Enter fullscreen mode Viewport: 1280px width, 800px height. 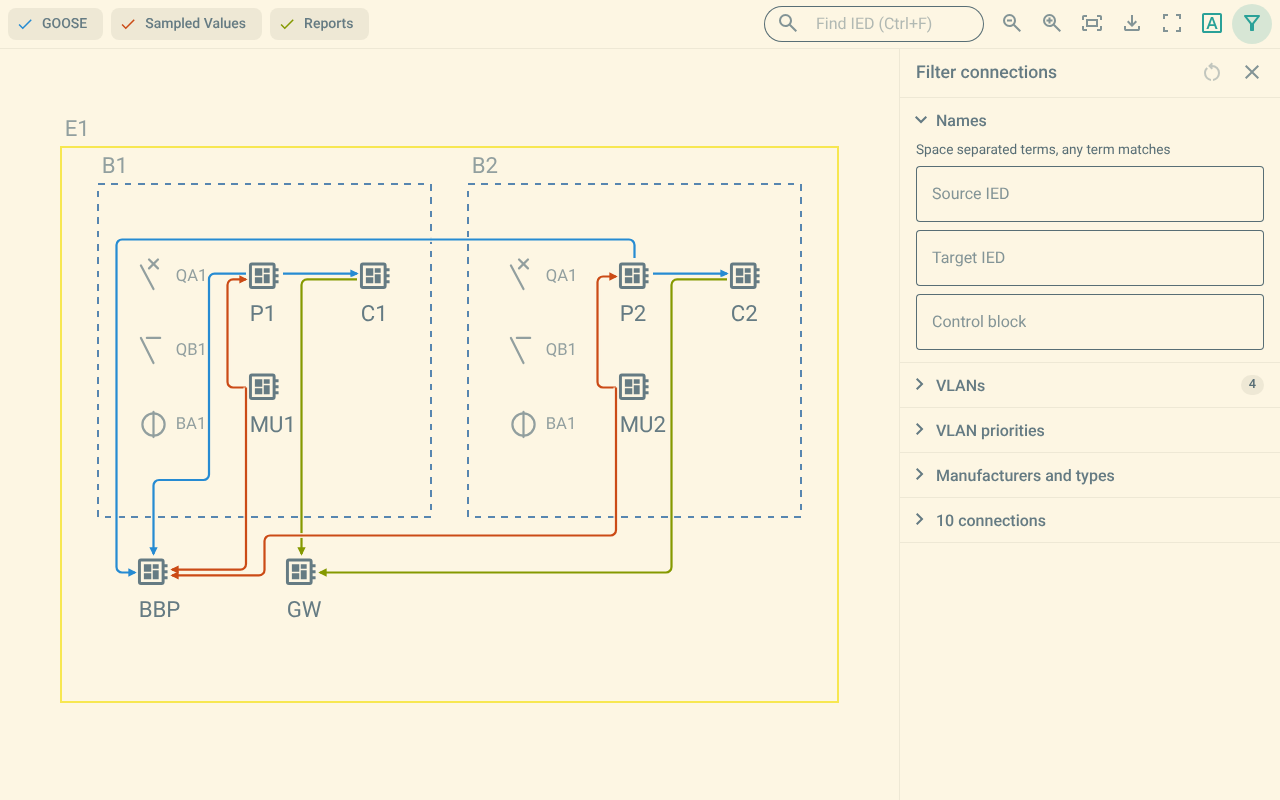click(1172, 24)
